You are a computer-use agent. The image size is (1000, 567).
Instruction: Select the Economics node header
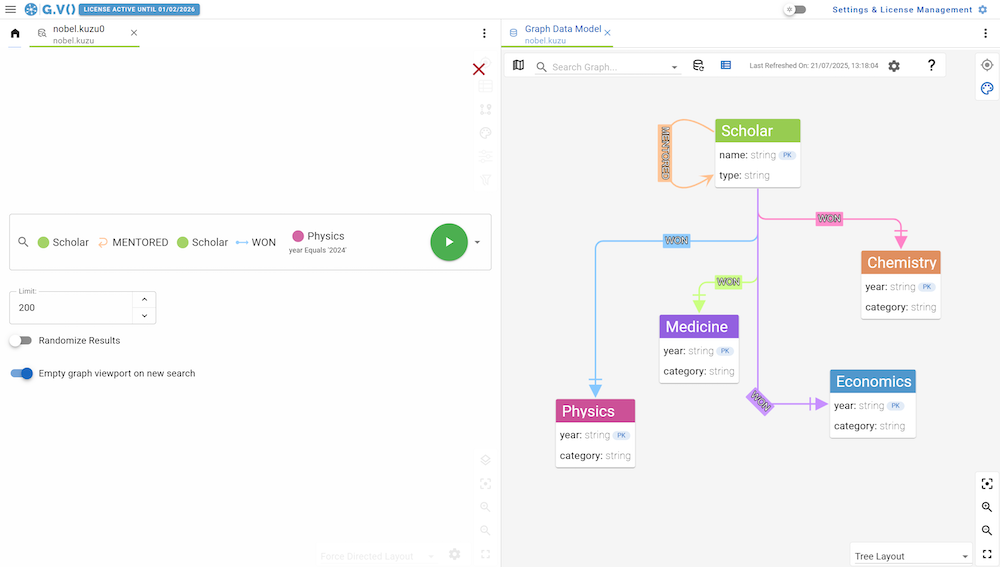873,381
